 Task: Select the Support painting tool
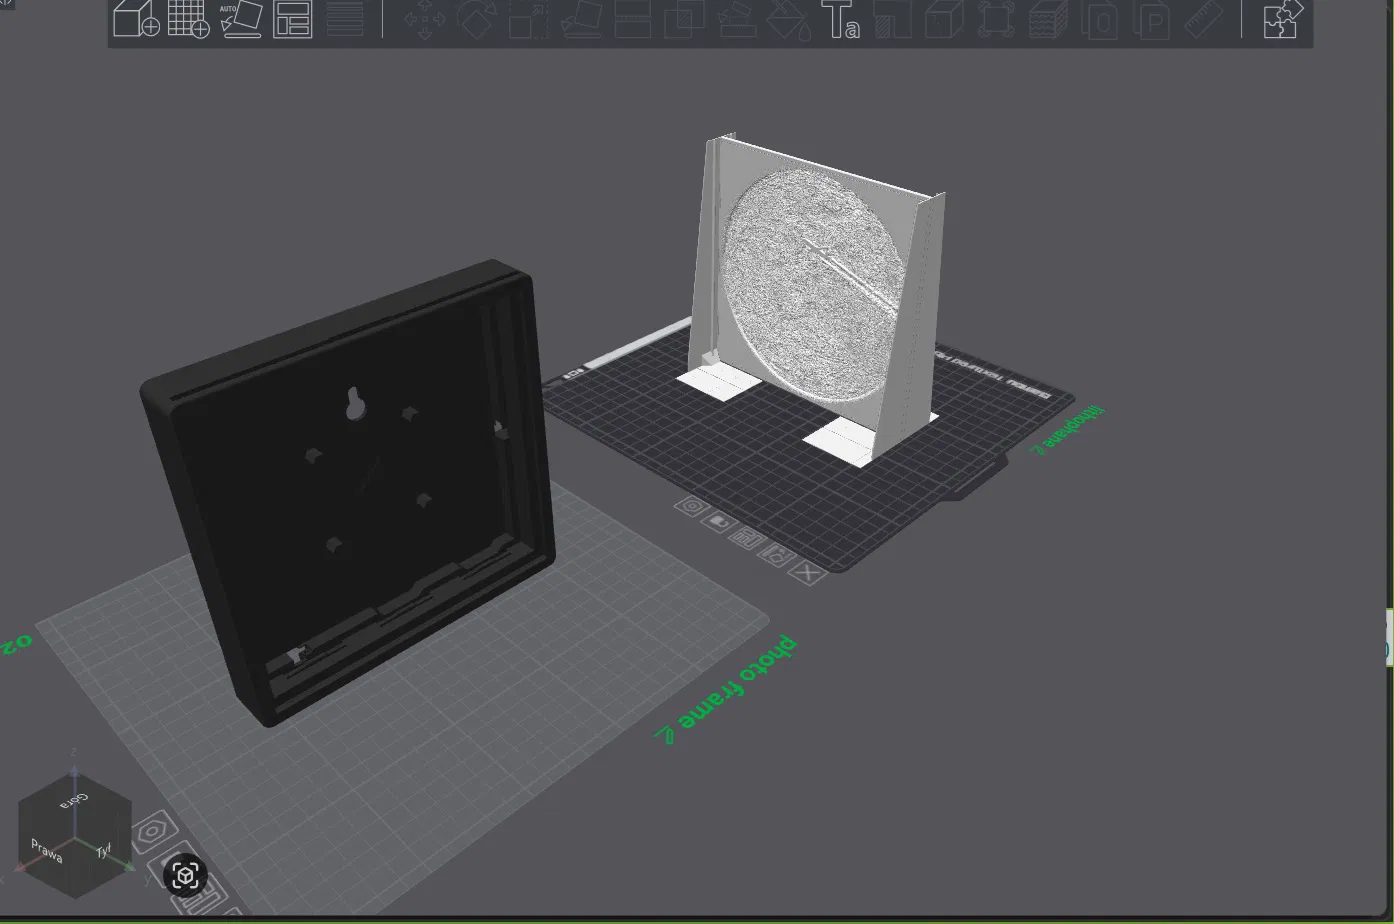(737, 18)
